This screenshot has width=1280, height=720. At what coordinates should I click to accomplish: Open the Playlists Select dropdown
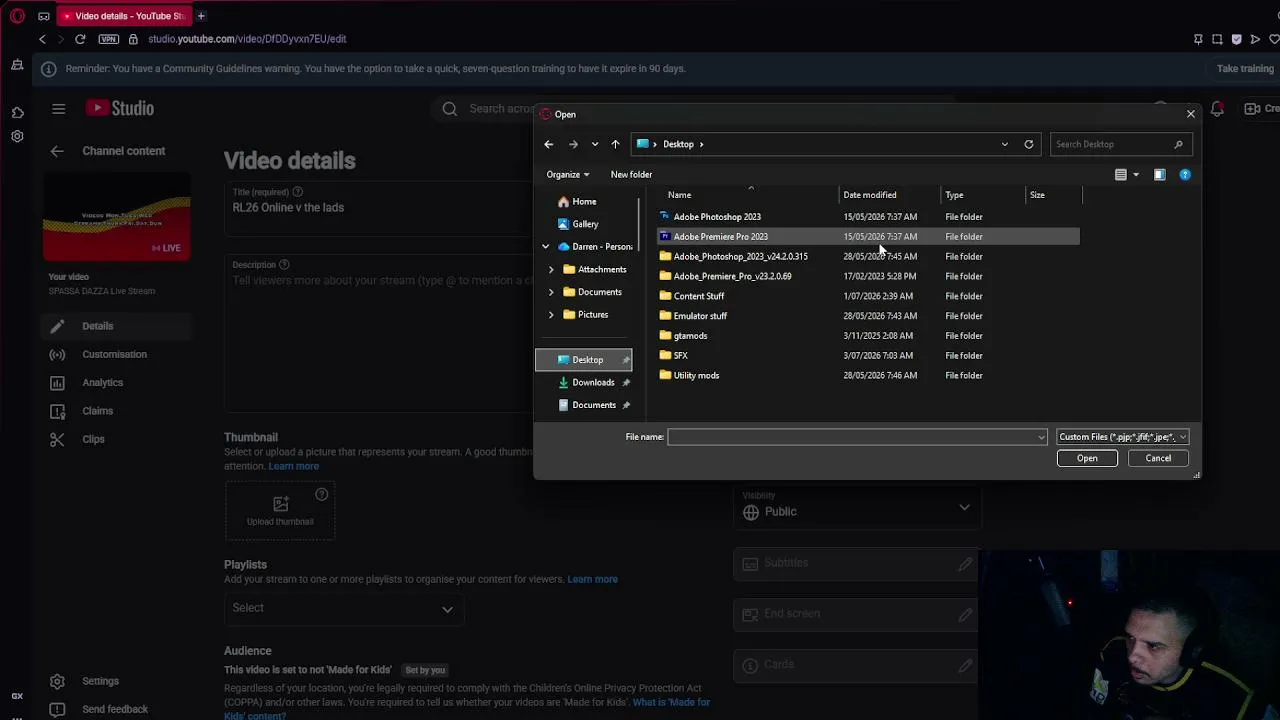click(x=343, y=608)
